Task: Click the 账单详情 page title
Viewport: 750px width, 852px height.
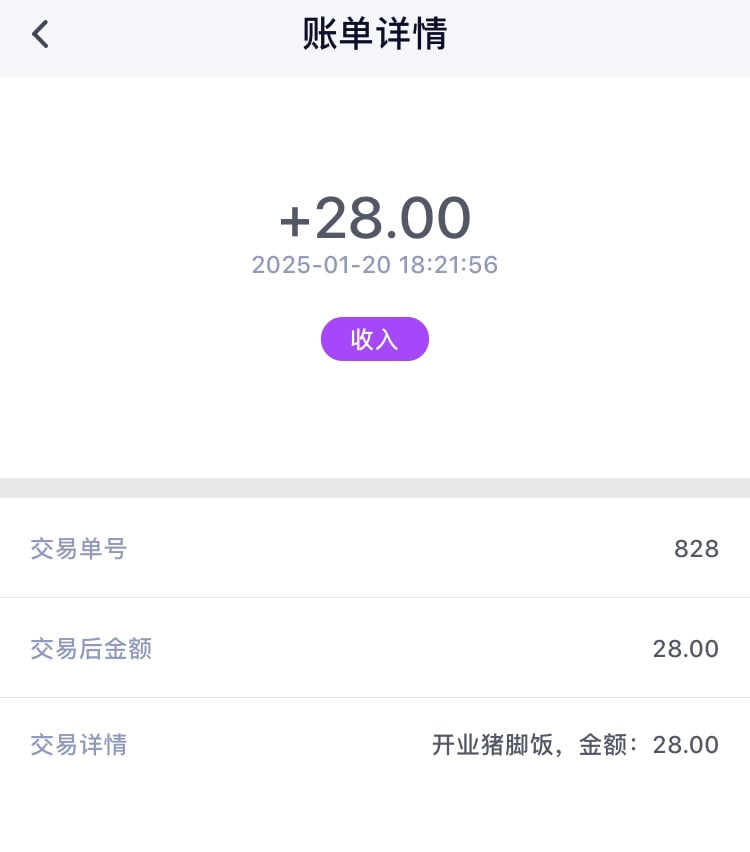Action: point(374,35)
